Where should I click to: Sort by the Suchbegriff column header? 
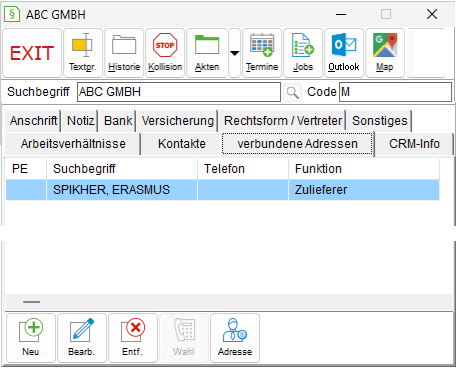pyautogui.click(x=122, y=169)
